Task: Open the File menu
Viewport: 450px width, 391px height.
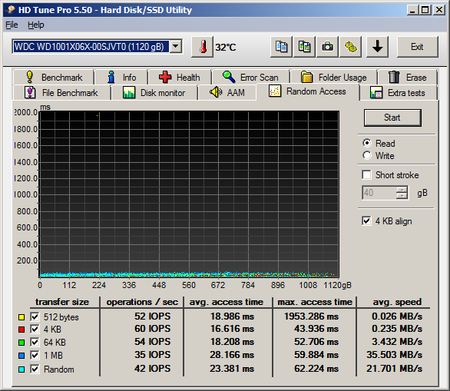Action: (12, 25)
